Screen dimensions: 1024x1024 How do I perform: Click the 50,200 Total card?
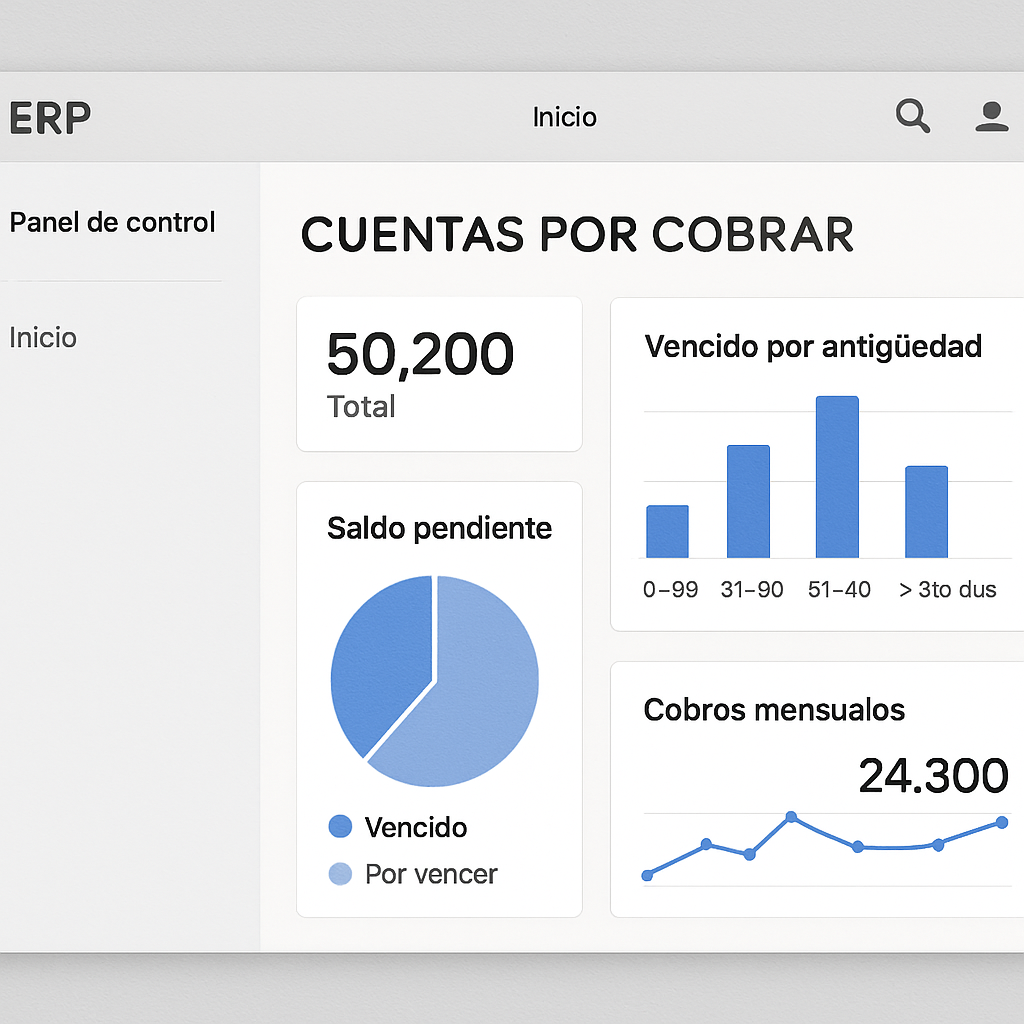pos(439,374)
